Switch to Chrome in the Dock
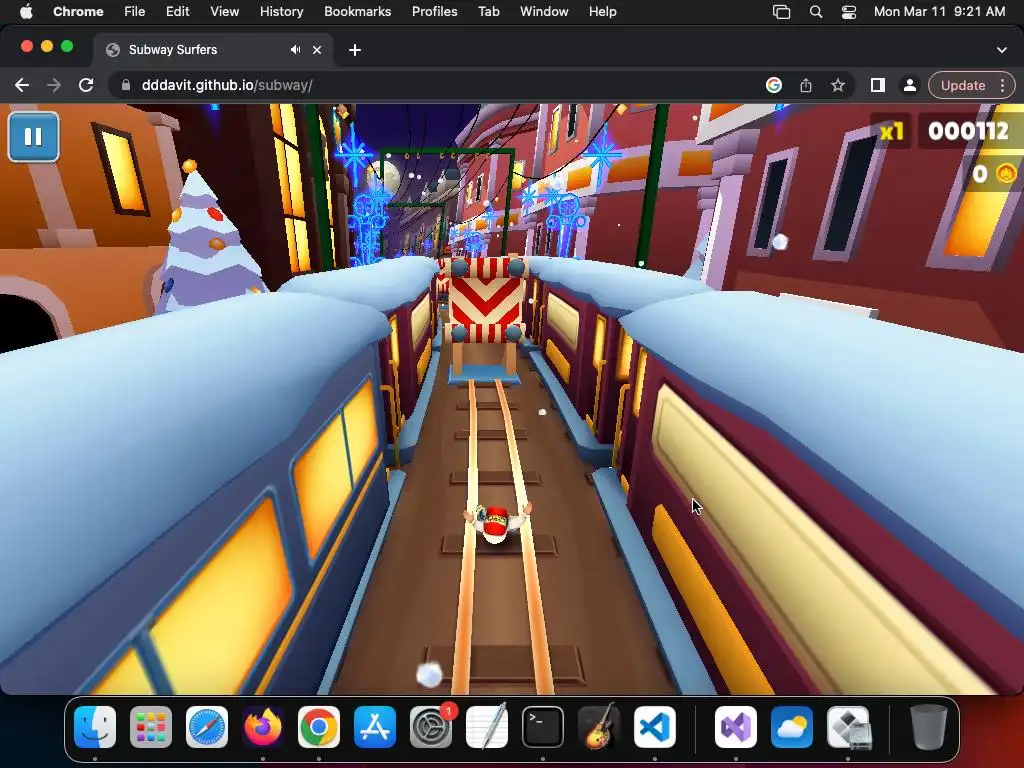This screenshot has width=1024, height=768. (319, 727)
